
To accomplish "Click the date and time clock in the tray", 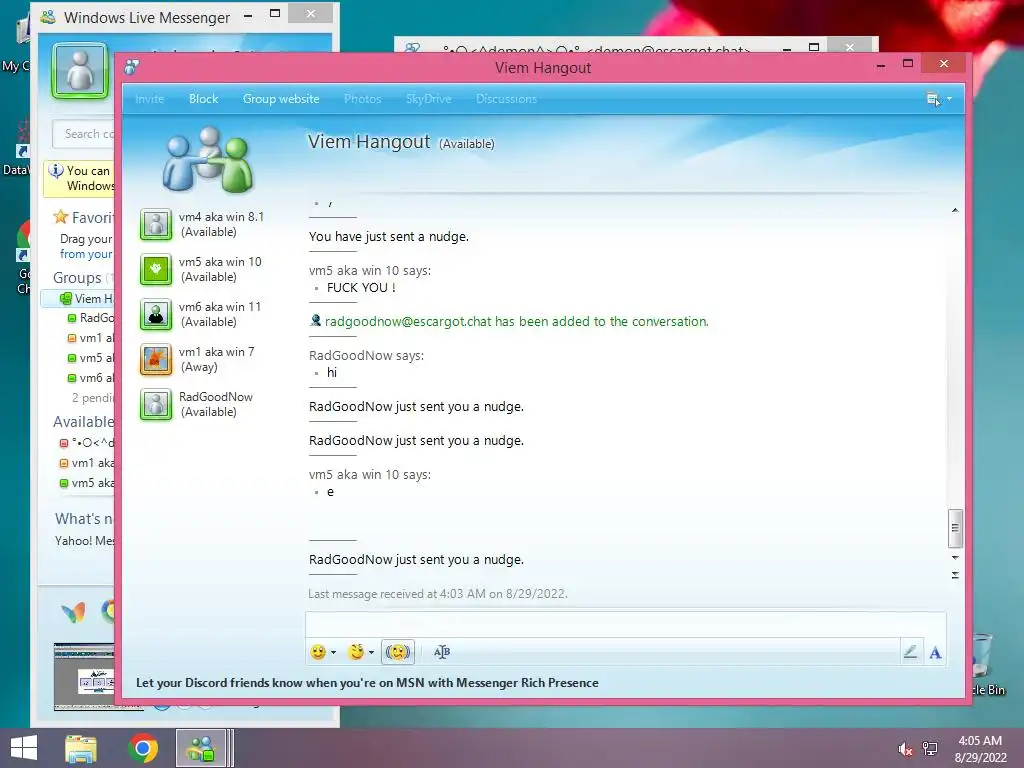I will [980, 749].
